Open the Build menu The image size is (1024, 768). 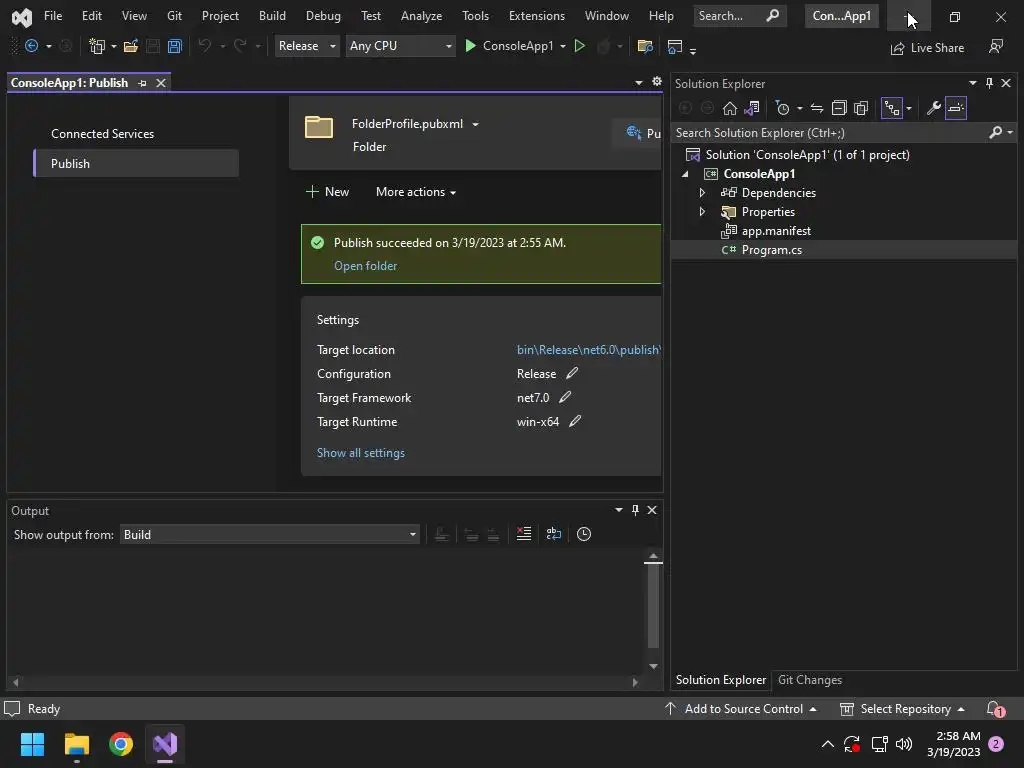tap(272, 16)
